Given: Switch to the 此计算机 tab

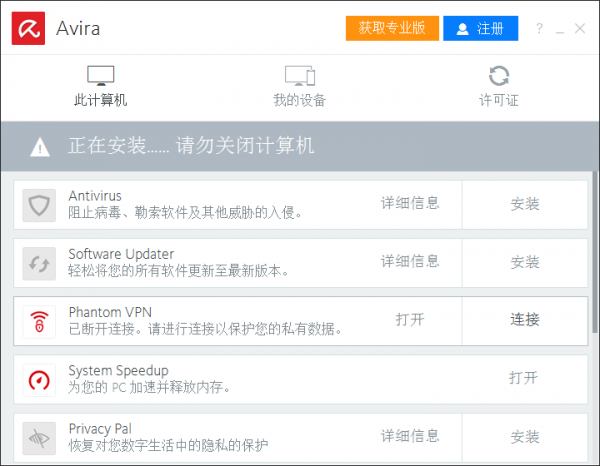Looking at the screenshot, I should (x=101, y=86).
